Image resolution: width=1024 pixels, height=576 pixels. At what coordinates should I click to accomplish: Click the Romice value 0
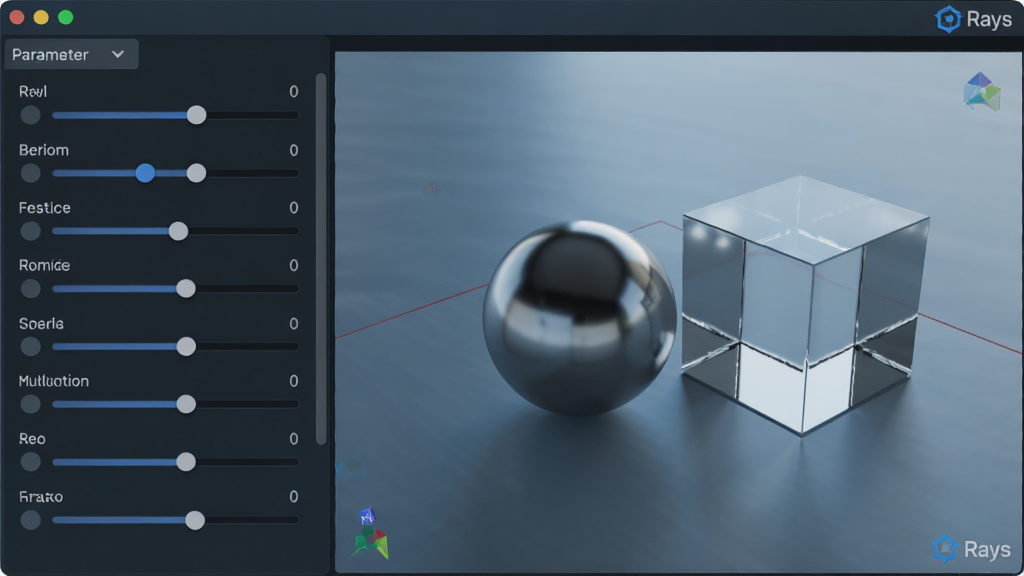294,265
